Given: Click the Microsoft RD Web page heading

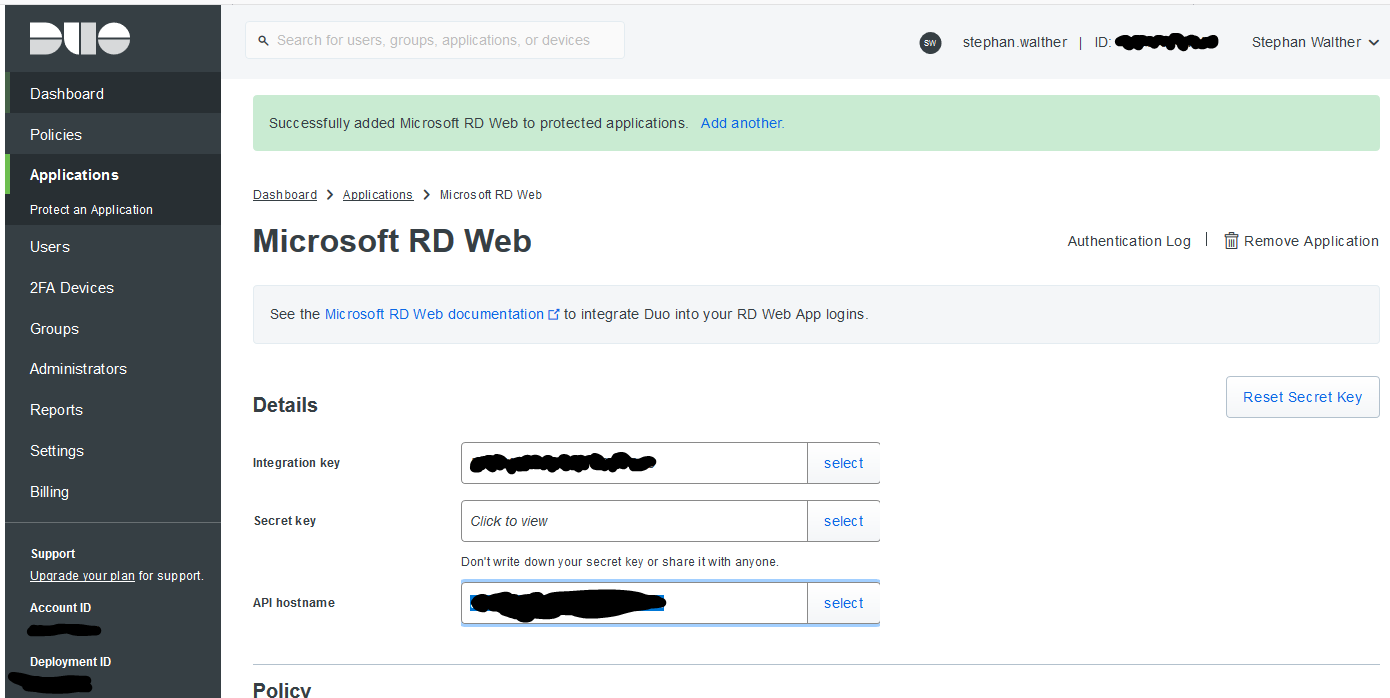Looking at the screenshot, I should 392,241.
